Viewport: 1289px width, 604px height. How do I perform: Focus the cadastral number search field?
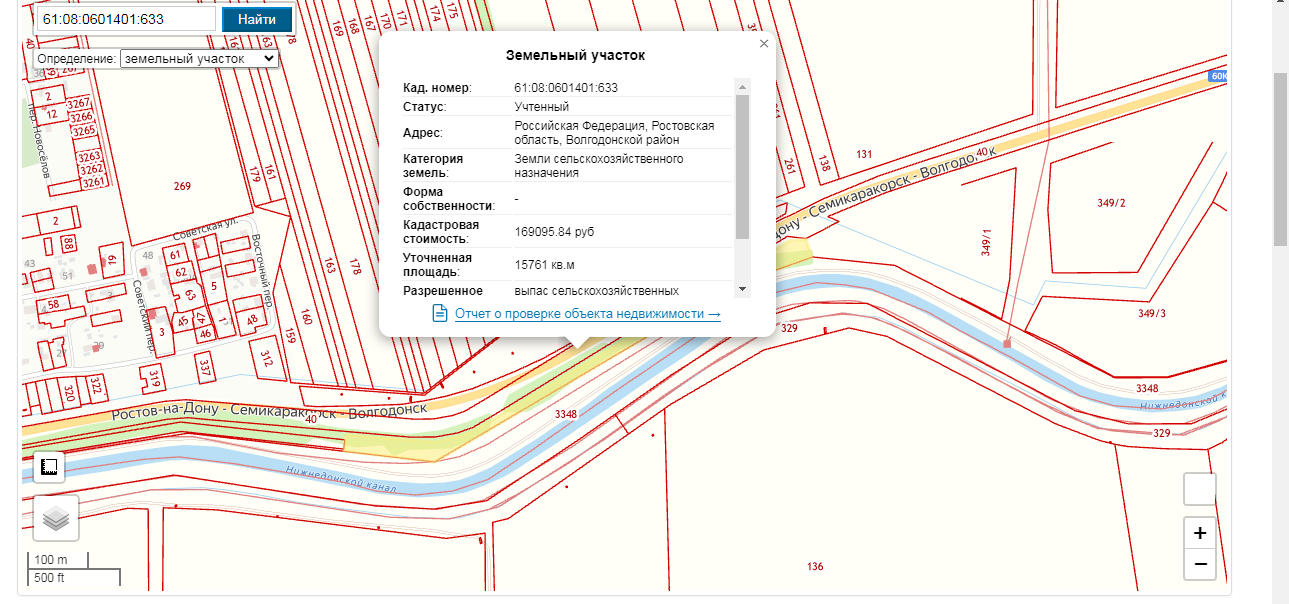(x=125, y=19)
